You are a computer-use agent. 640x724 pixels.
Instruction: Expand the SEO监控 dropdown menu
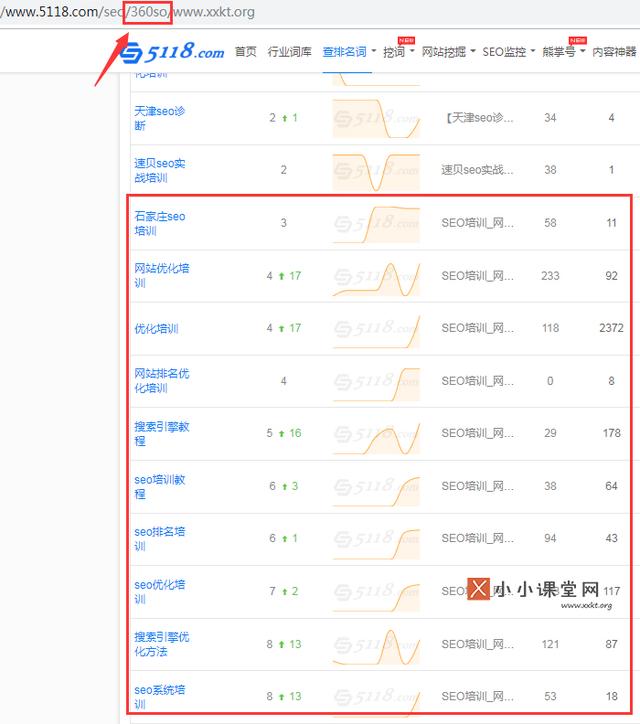508,52
